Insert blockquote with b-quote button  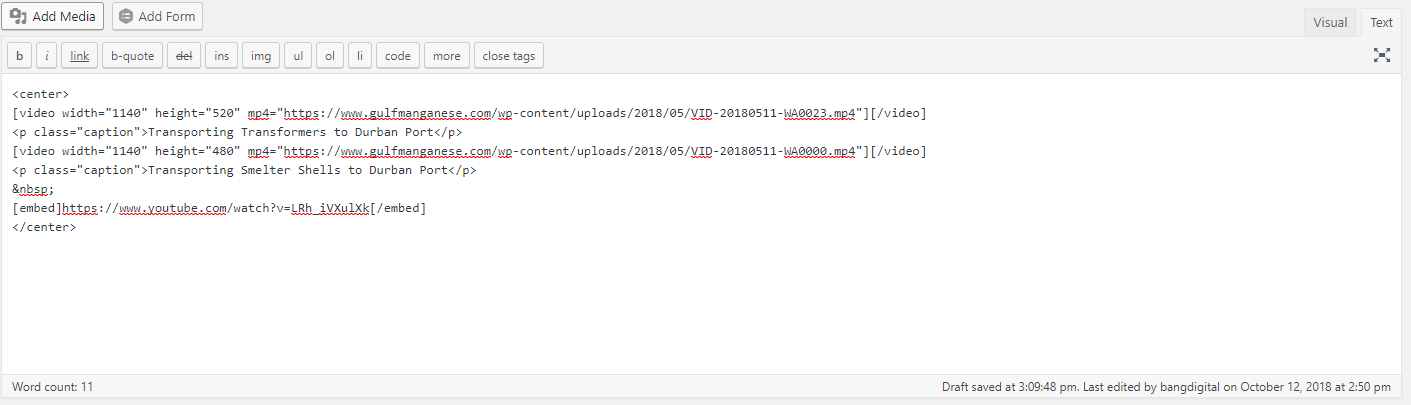click(132, 56)
